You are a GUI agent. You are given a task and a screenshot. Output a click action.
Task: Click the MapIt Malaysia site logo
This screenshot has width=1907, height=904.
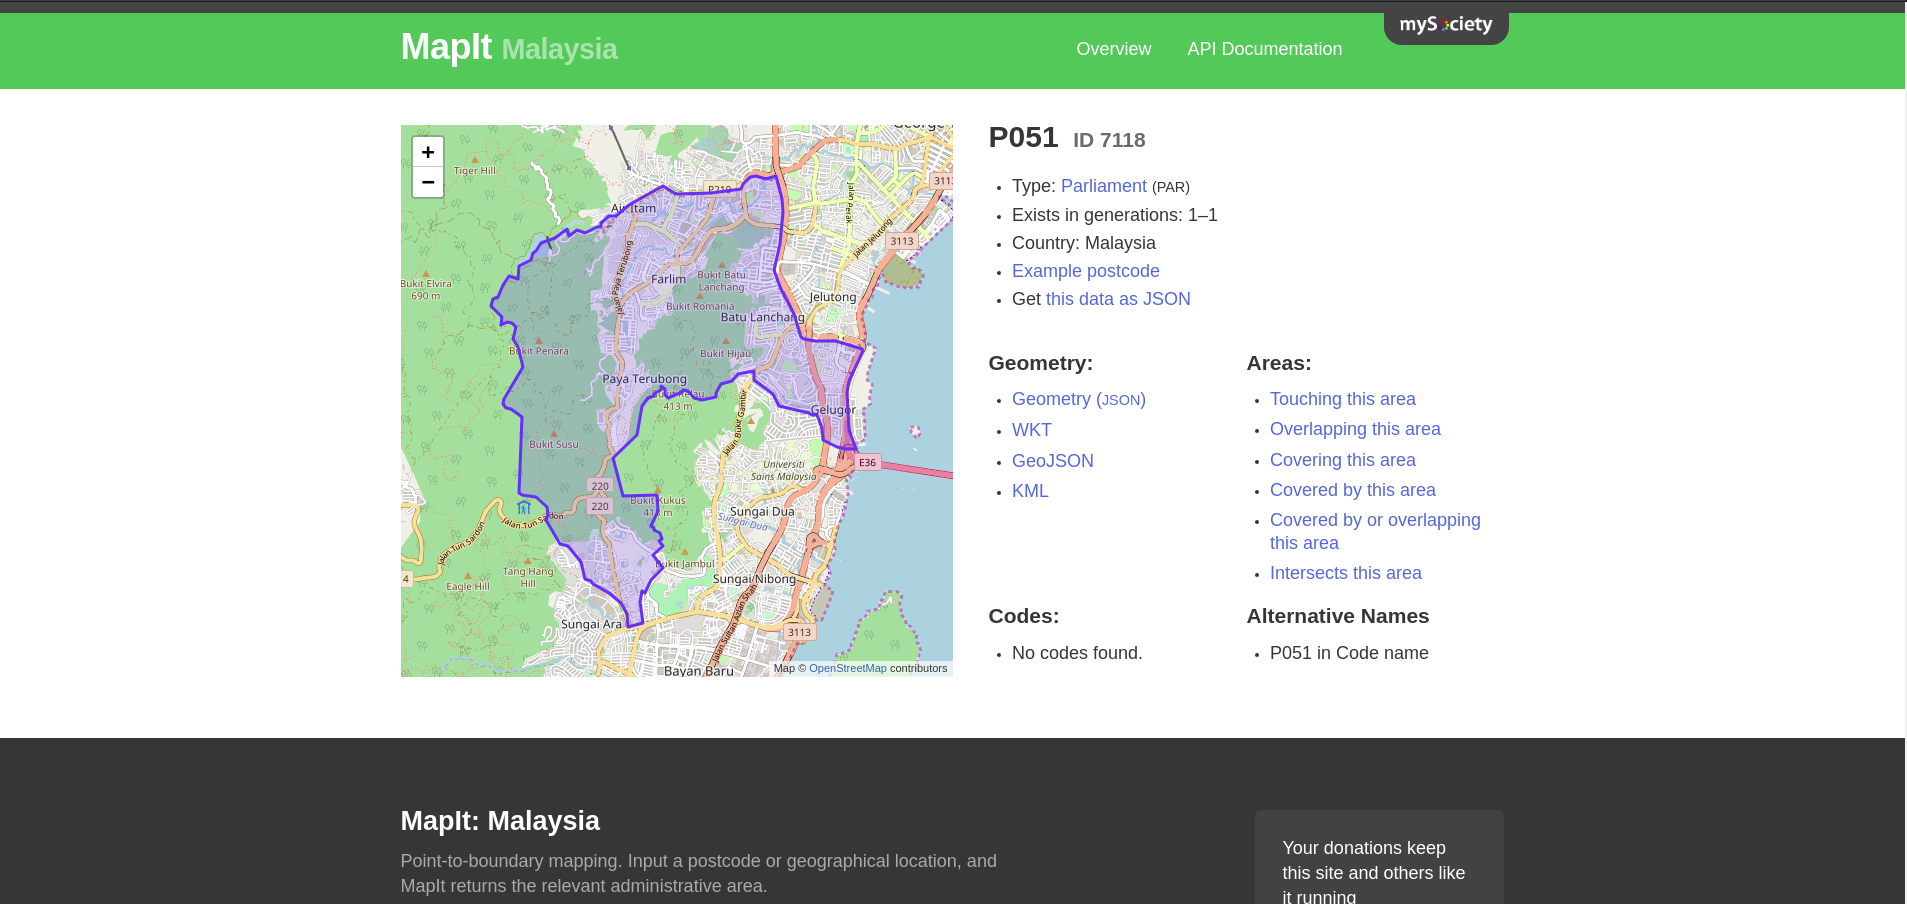click(x=509, y=47)
